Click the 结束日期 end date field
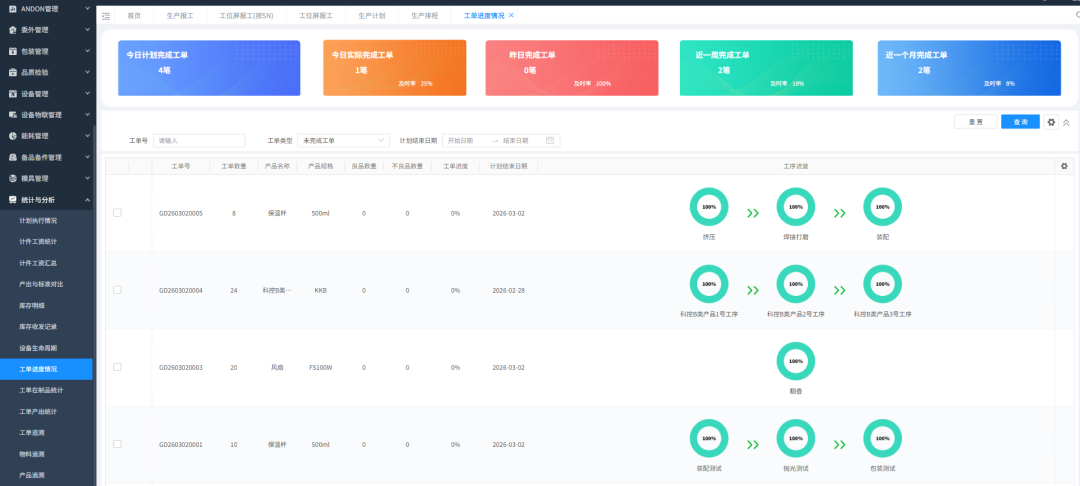This screenshot has height=486, width=1080. [521, 140]
